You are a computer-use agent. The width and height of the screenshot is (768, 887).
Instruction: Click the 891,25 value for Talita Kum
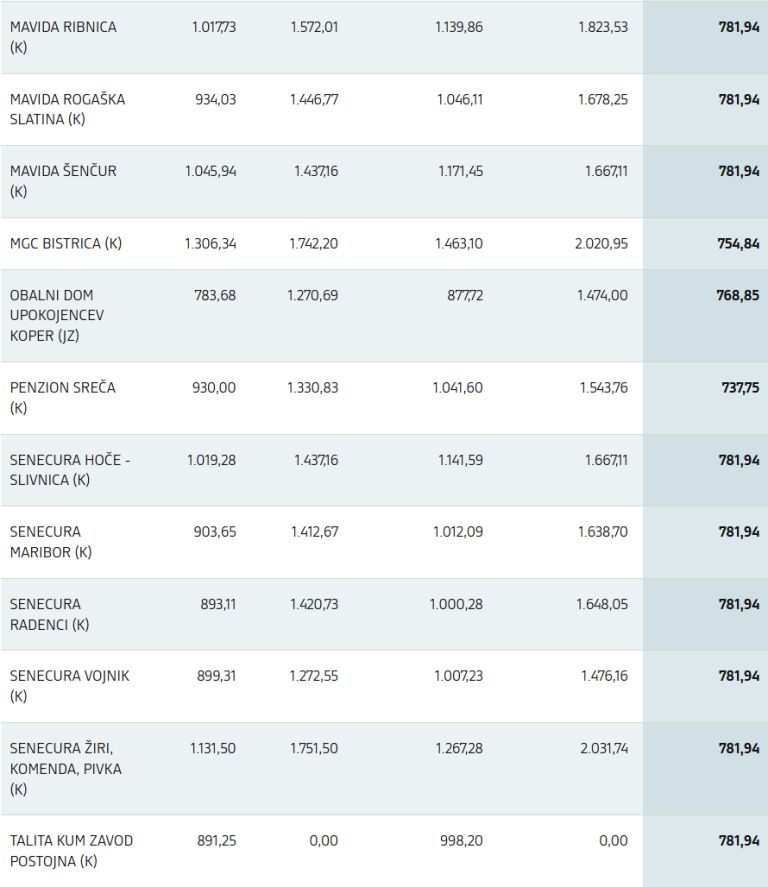pos(215,840)
